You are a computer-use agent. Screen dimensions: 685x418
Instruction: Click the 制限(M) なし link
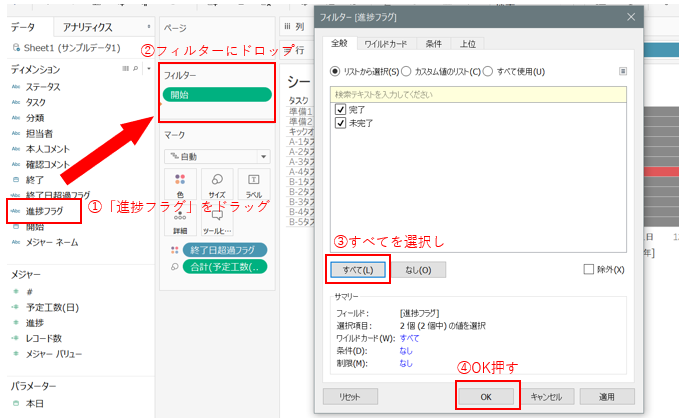[406, 363]
